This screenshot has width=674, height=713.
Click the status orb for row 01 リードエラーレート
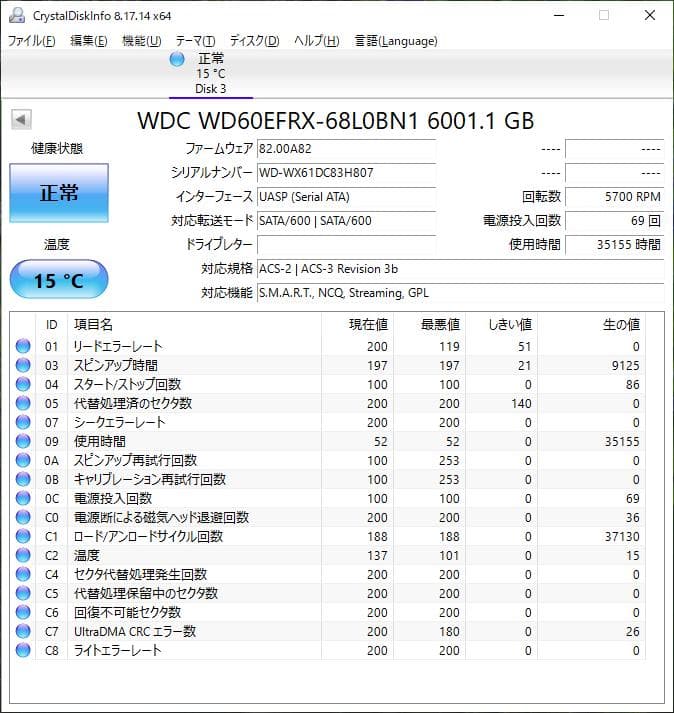point(23,346)
